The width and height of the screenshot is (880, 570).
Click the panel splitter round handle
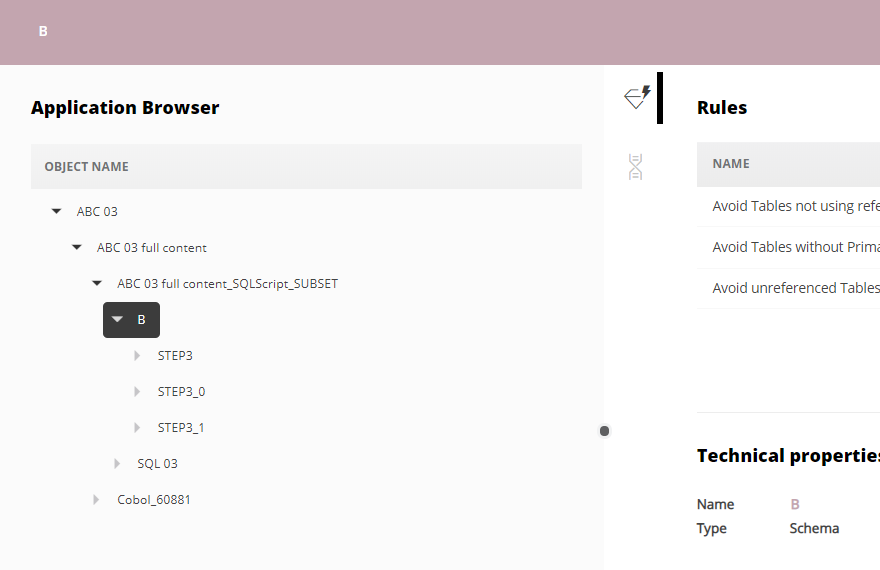click(604, 431)
